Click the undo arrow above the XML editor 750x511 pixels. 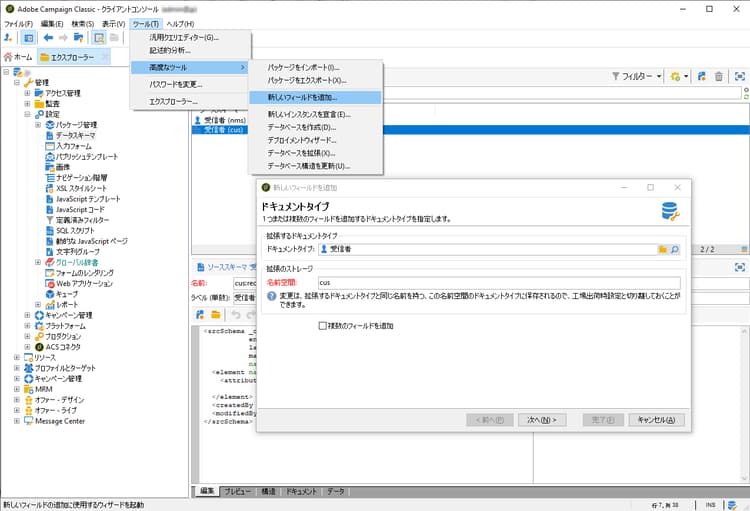click(x=236, y=314)
